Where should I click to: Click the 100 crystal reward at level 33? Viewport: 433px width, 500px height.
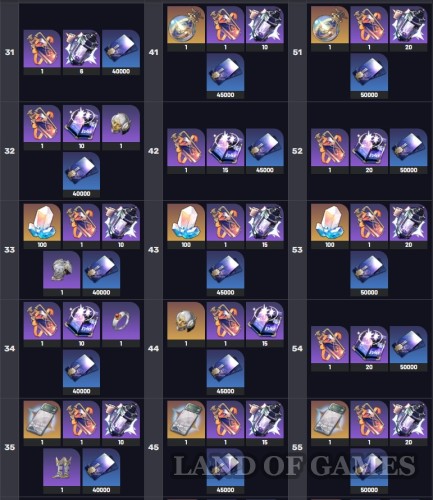(x=42, y=226)
